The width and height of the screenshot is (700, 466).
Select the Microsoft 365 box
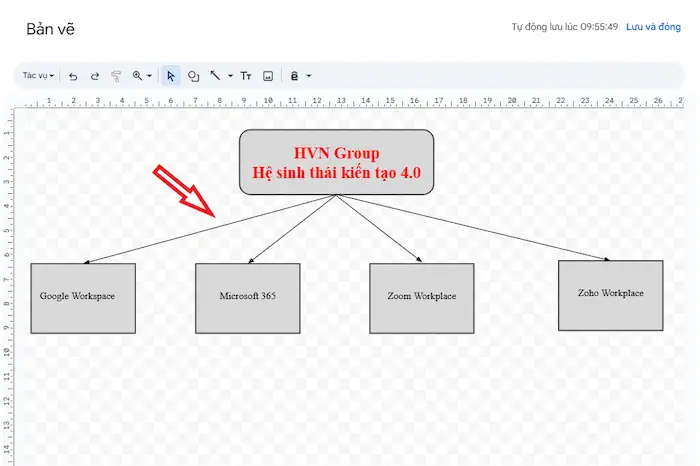248,298
